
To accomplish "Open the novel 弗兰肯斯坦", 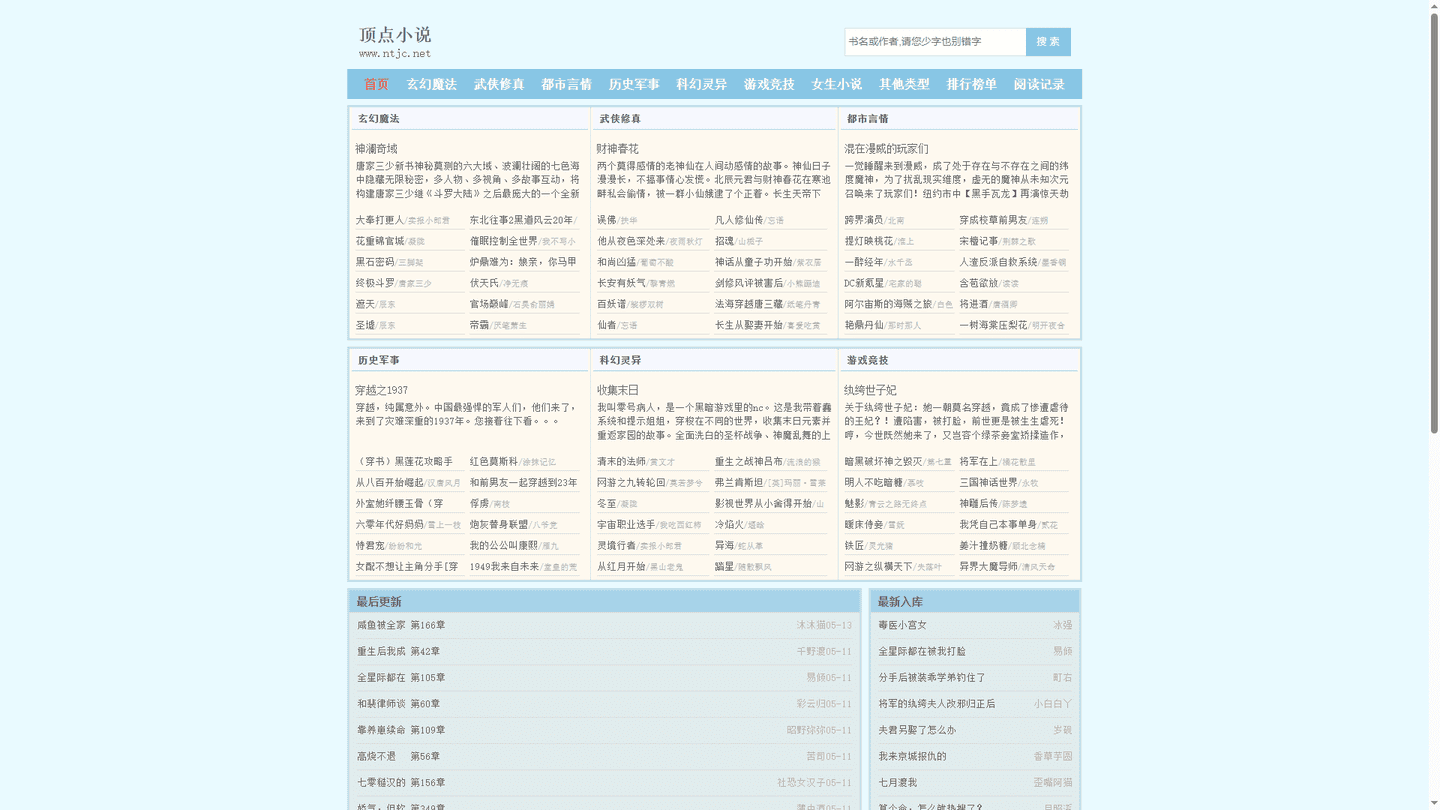I will (x=739, y=482).
